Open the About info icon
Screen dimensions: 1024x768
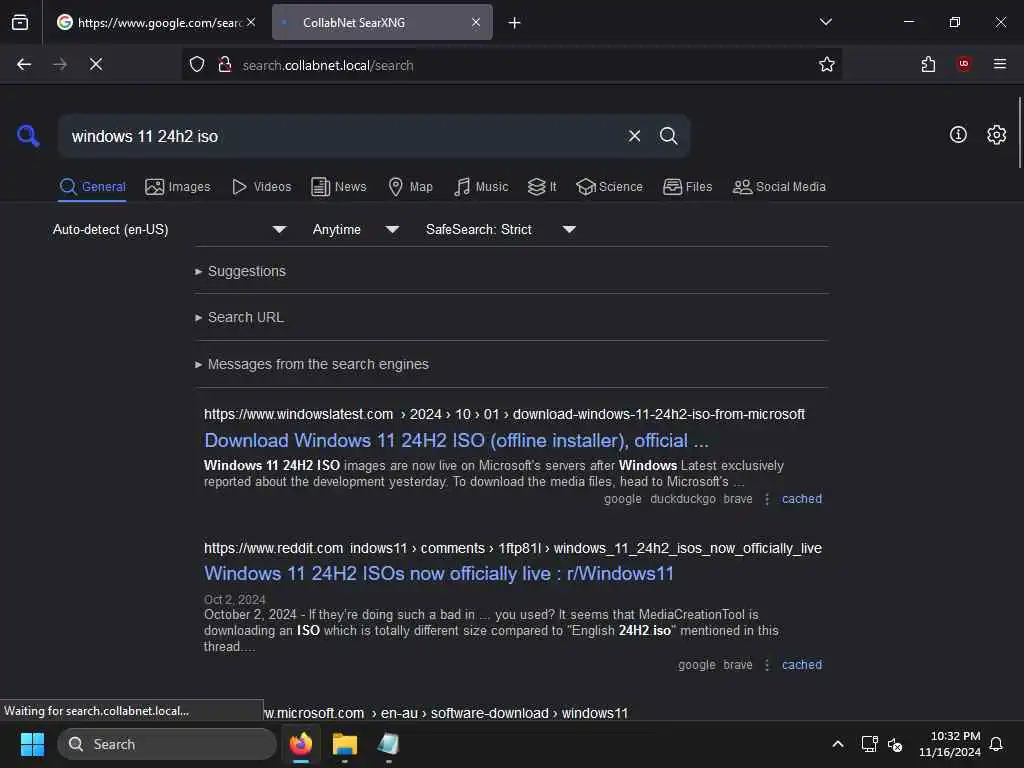pos(958,135)
